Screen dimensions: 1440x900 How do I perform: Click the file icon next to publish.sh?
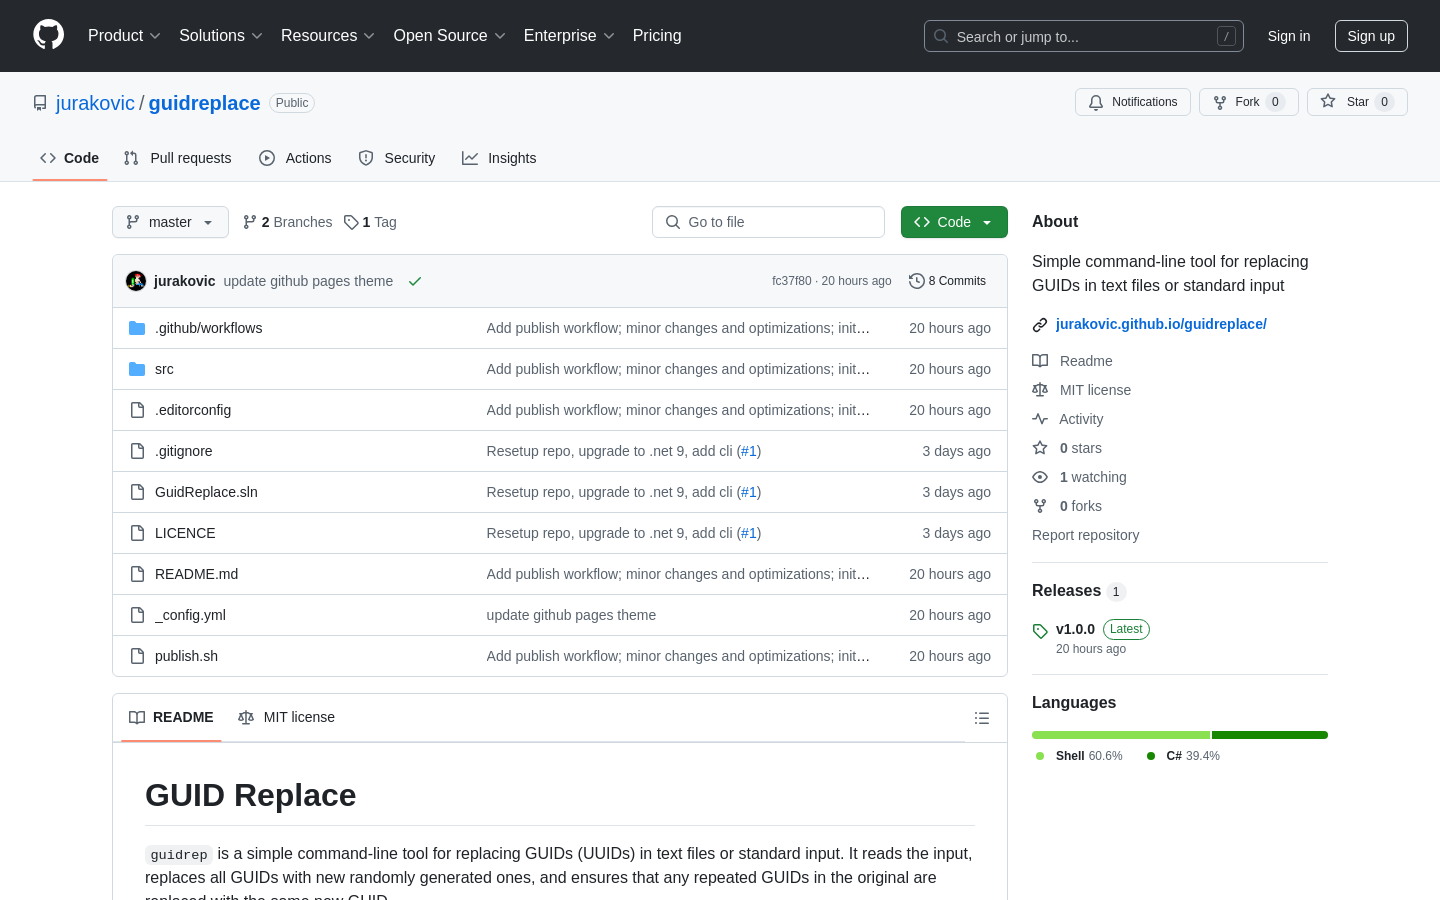137,656
